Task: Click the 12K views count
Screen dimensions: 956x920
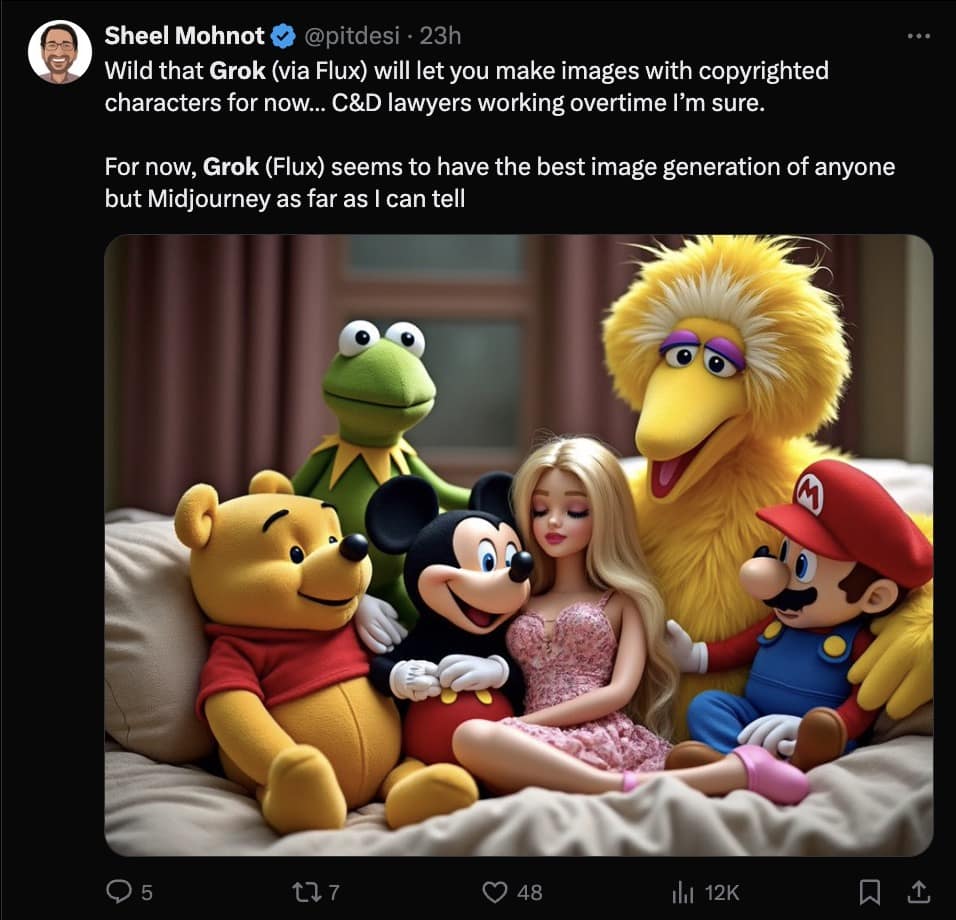Action: point(721,892)
